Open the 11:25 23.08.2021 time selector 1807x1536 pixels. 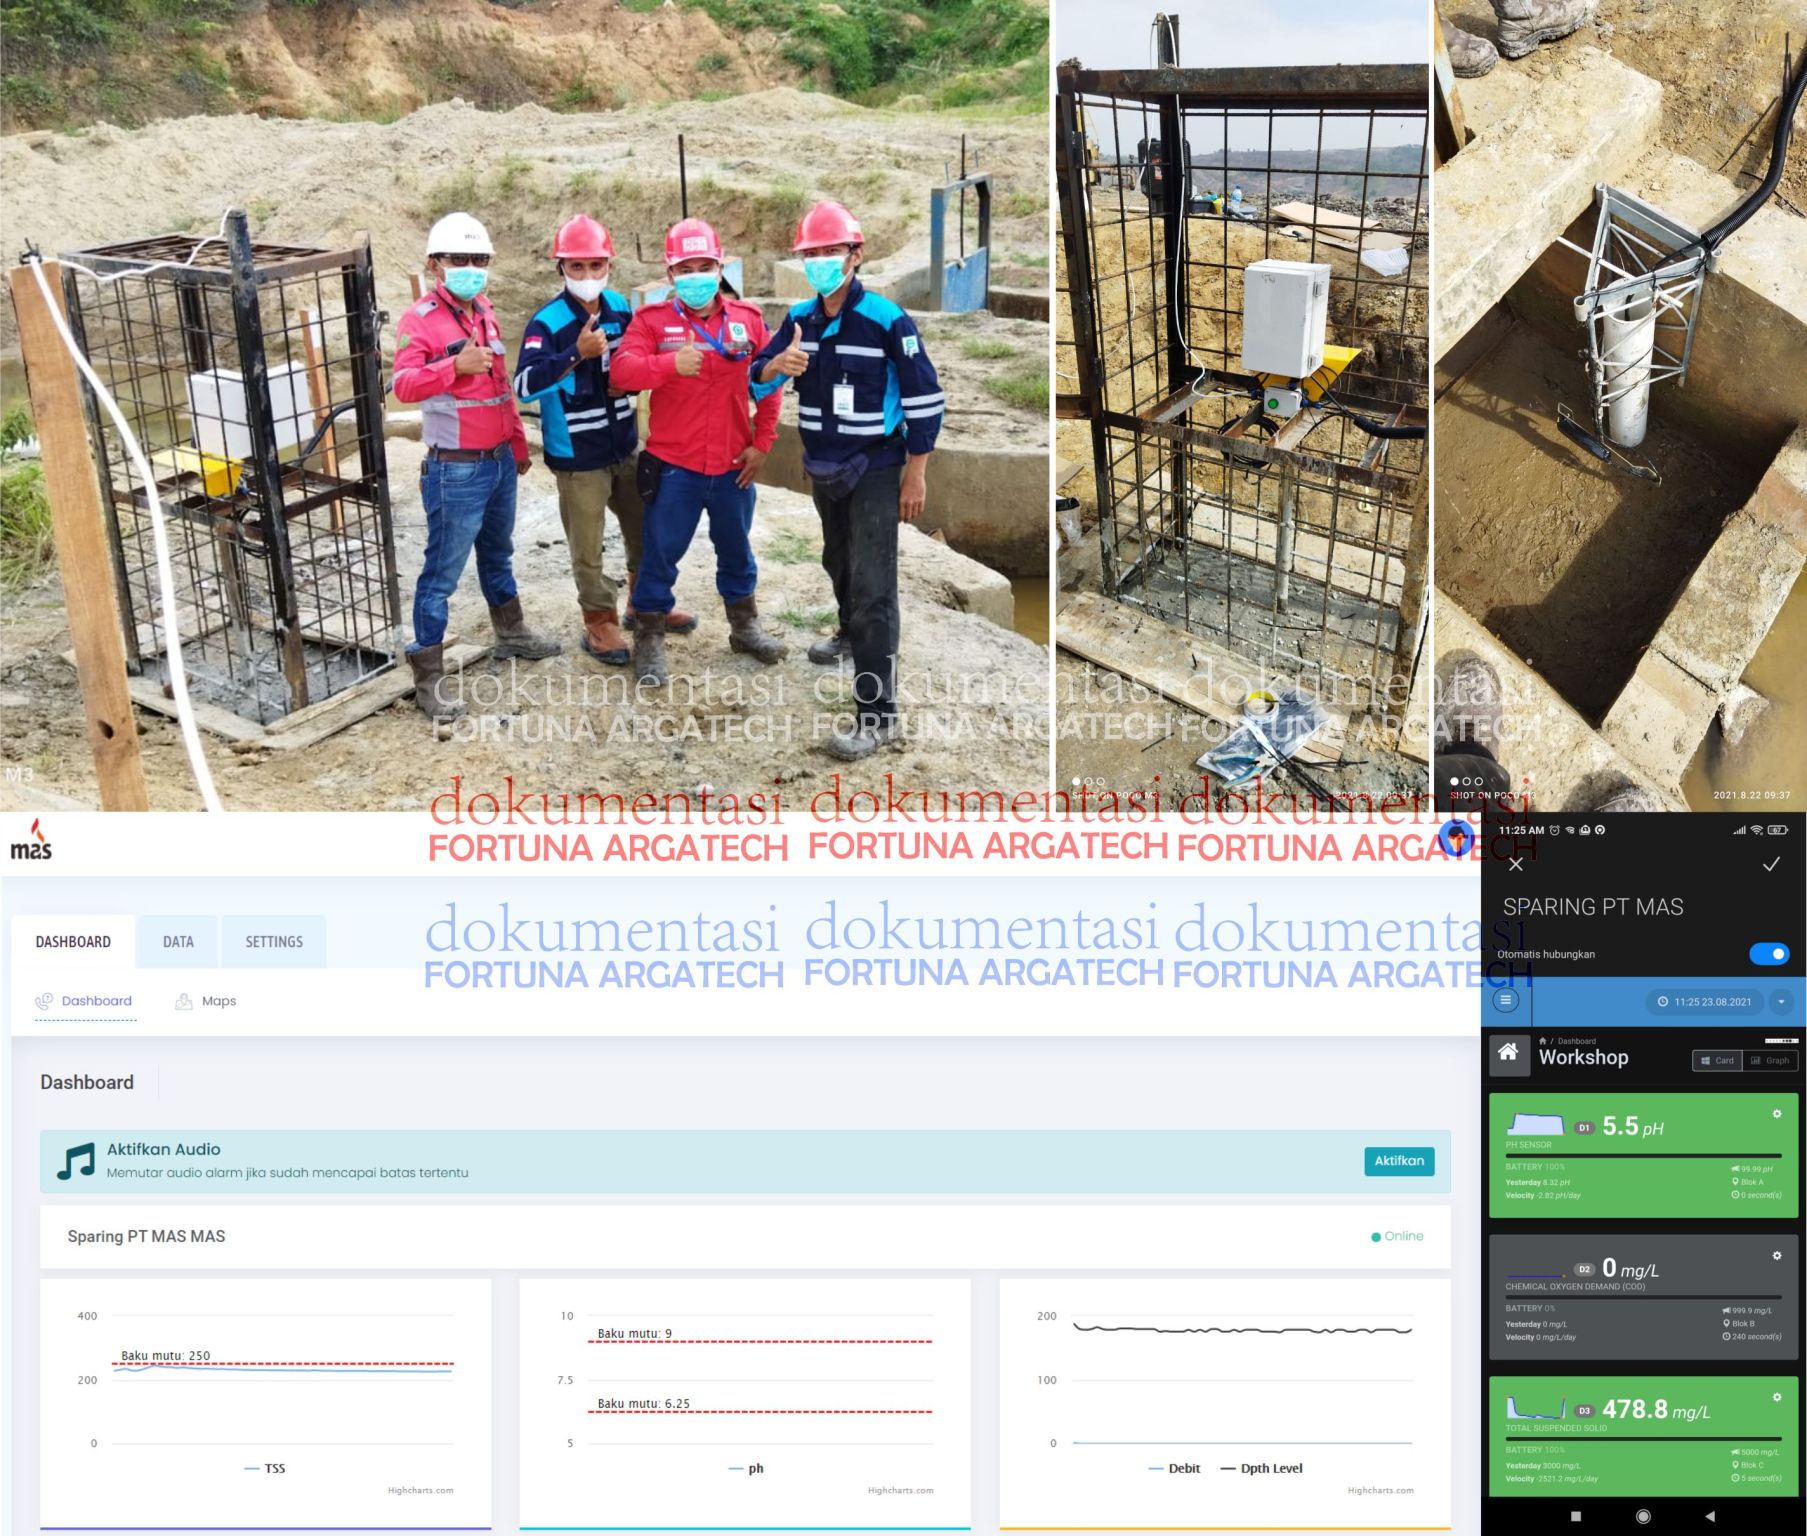pos(1705,1001)
